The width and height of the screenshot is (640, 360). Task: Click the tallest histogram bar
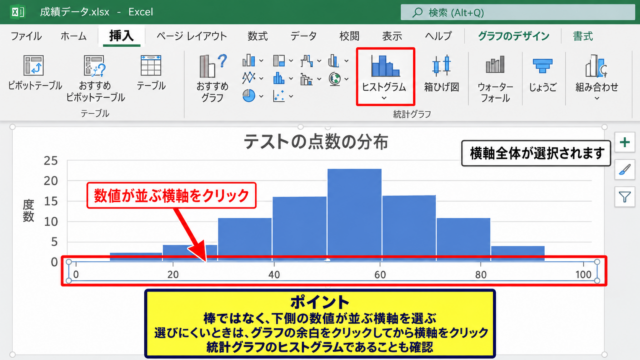(354, 214)
